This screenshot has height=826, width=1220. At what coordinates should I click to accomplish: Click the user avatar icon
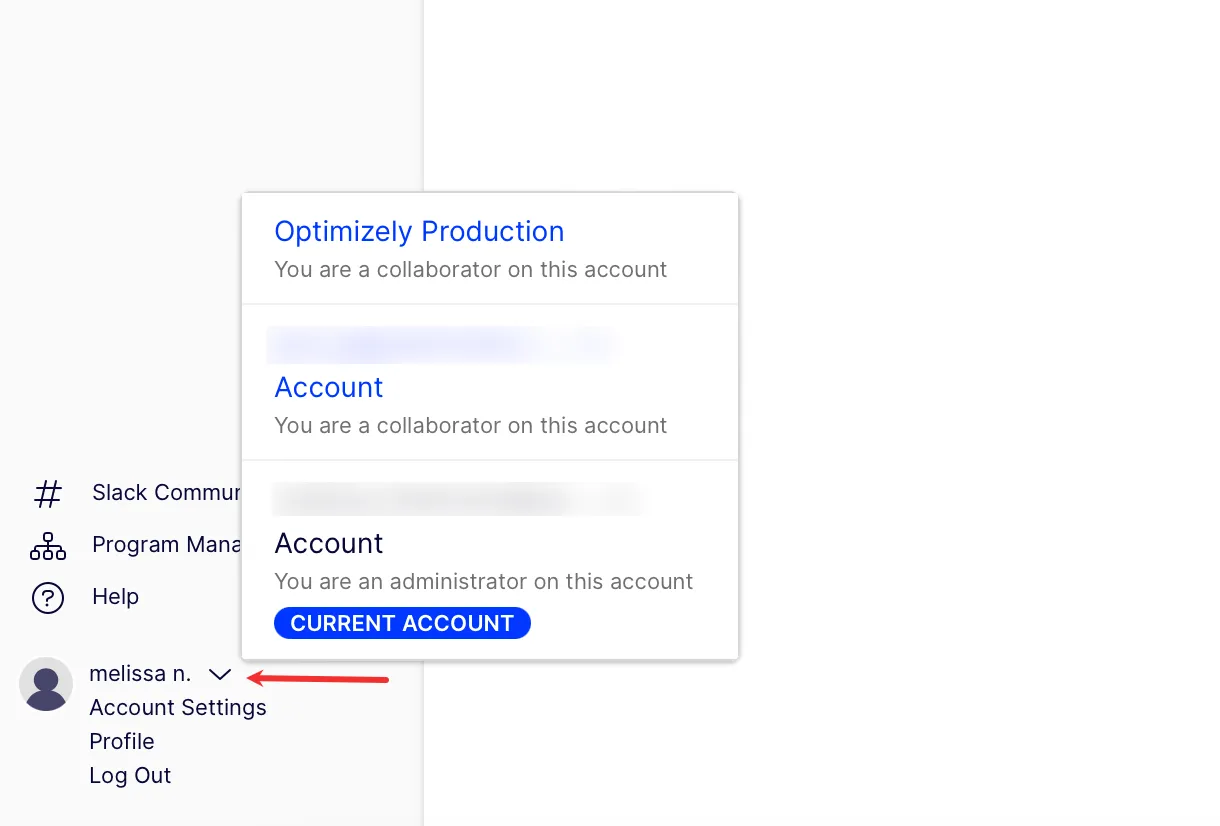46,684
